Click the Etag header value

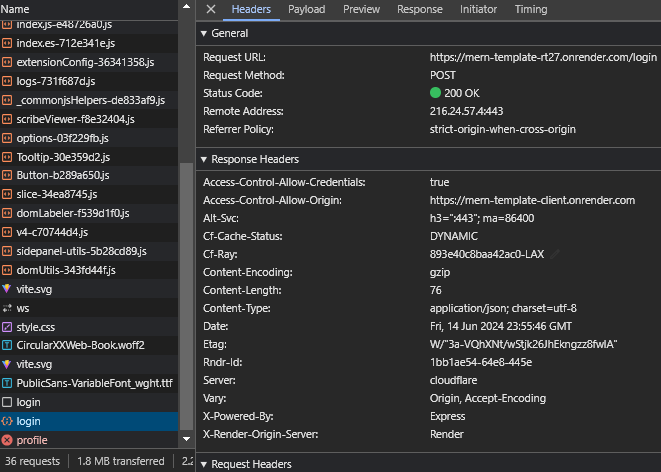pyautogui.click(x=523, y=344)
